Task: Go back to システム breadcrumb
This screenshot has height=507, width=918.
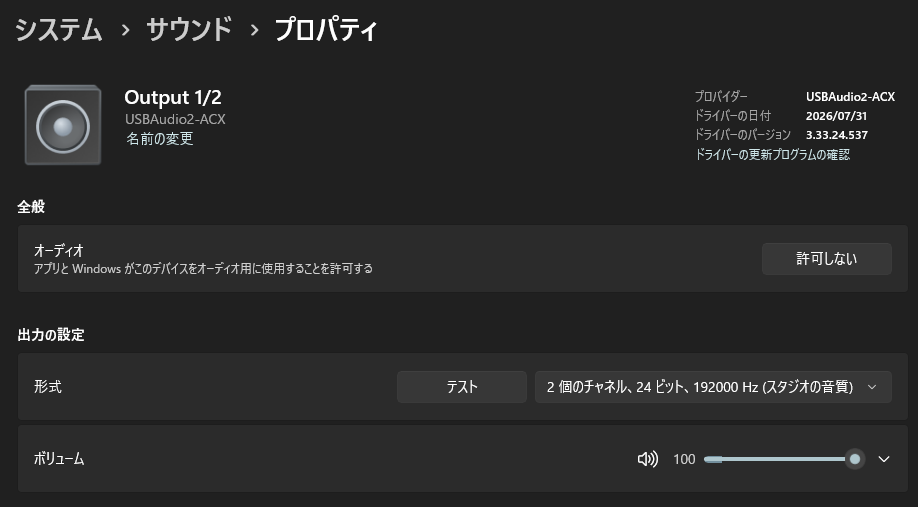Action: 59,29
